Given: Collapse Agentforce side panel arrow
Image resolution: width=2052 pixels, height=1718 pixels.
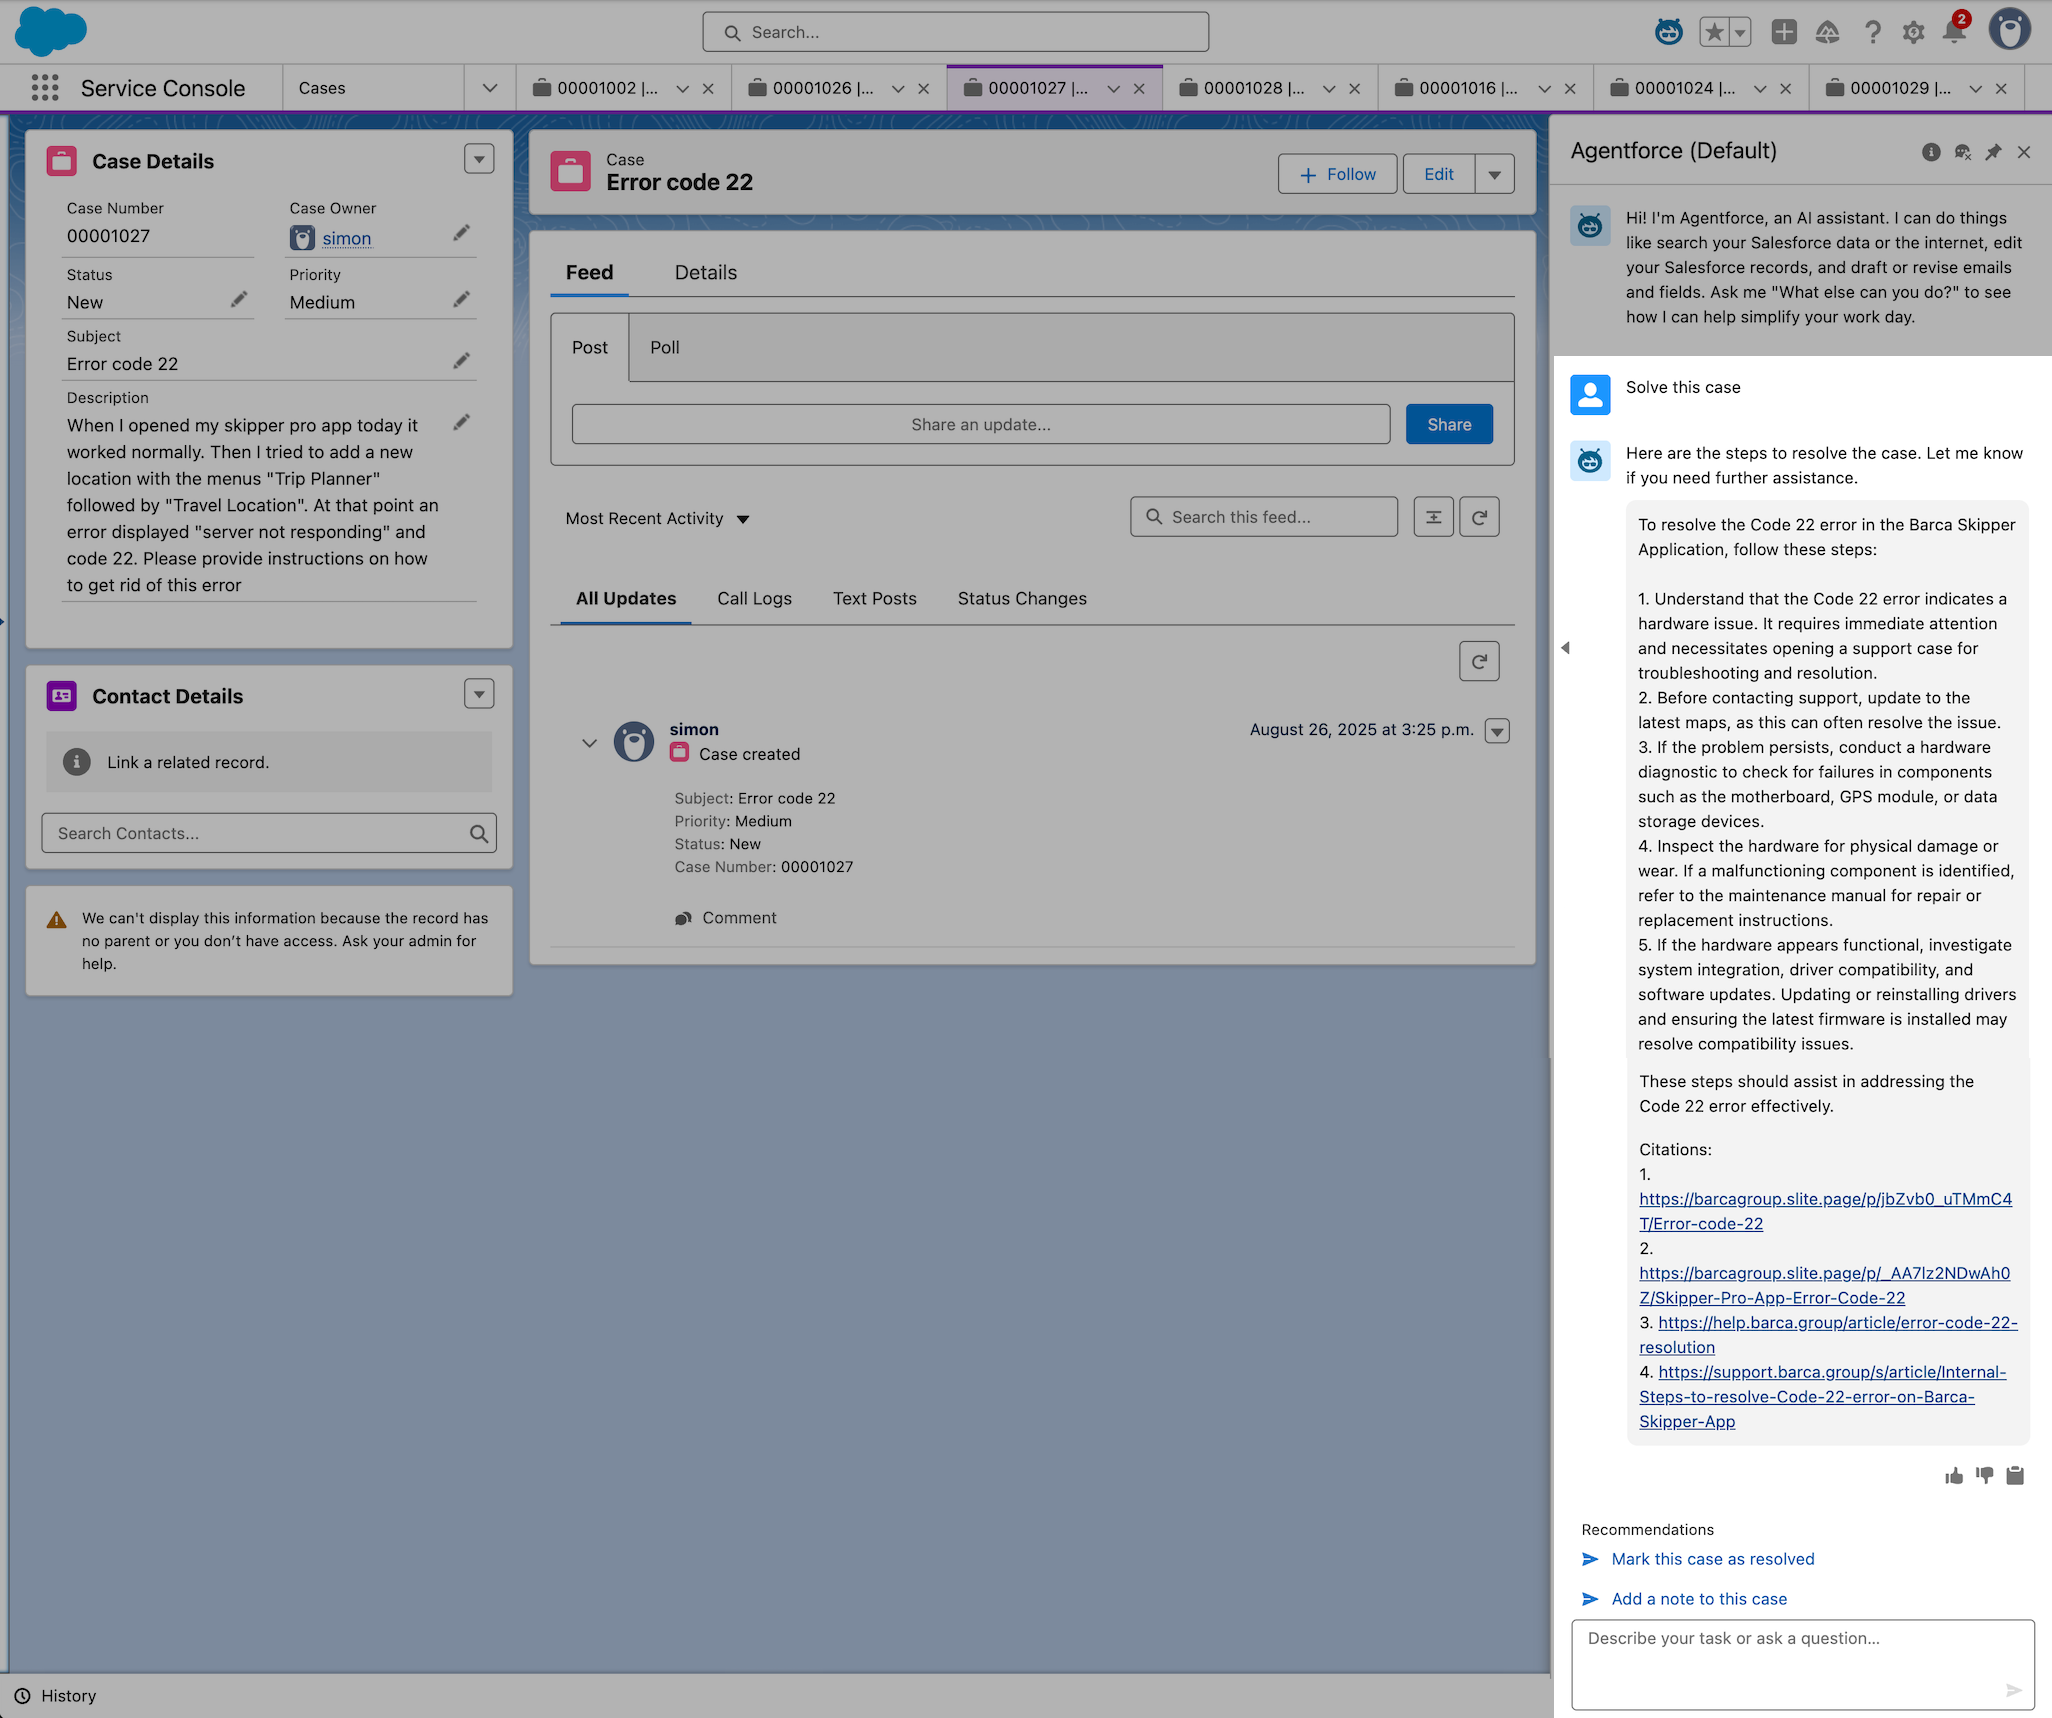Looking at the screenshot, I should [1565, 648].
